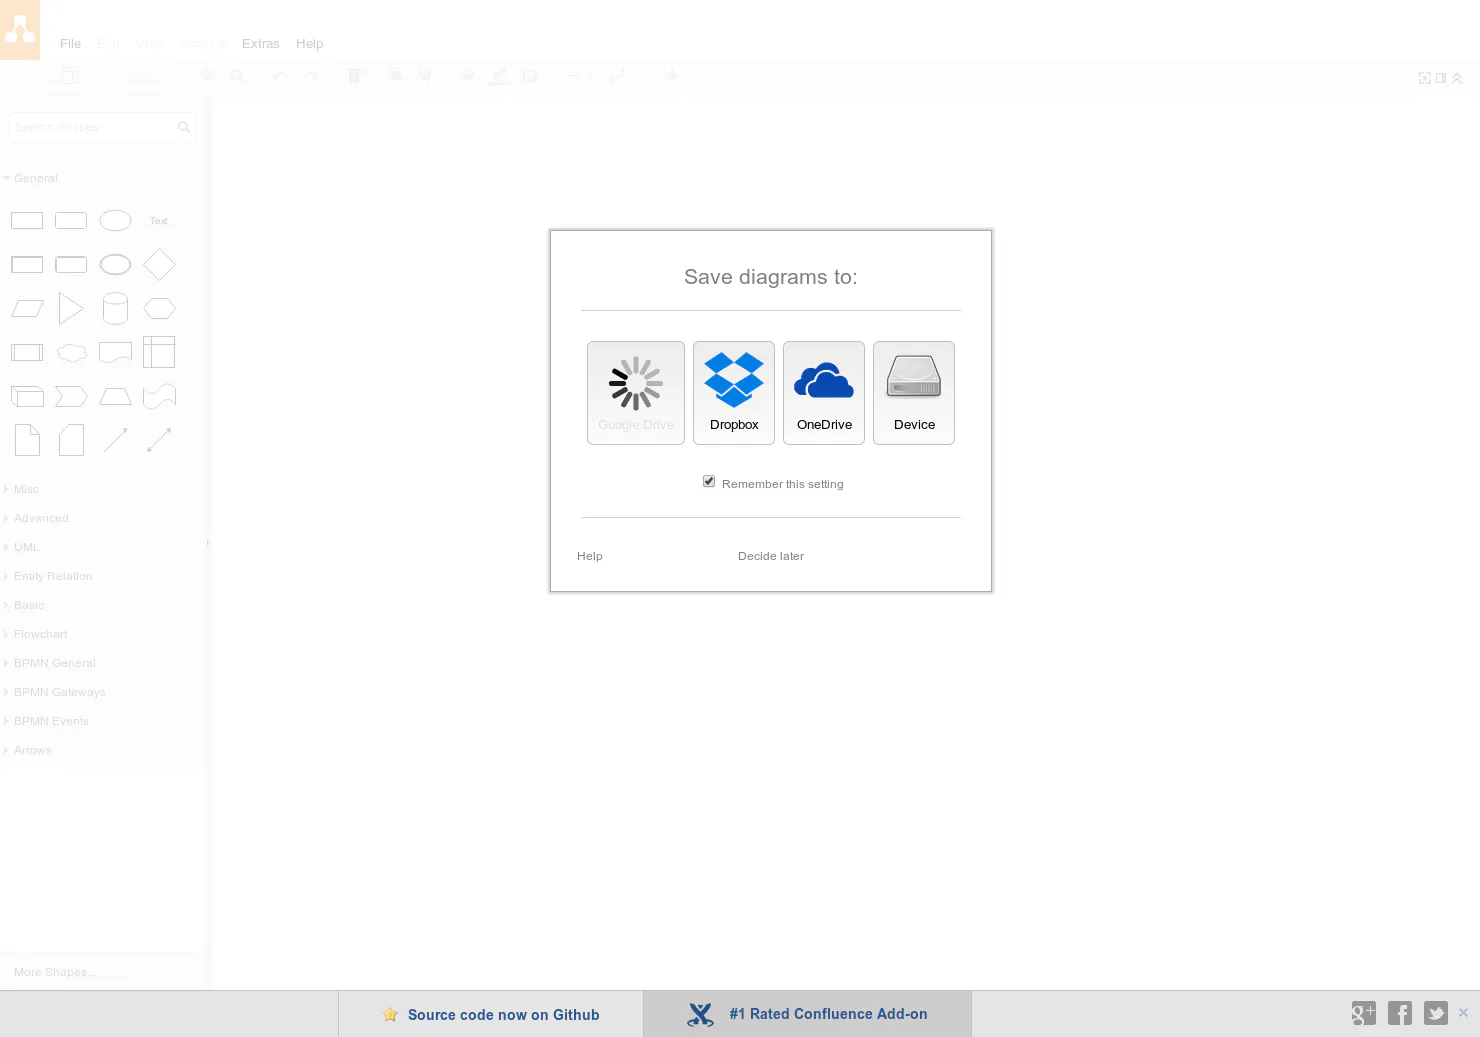The width and height of the screenshot is (1480, 1037).
Task: Uncheck Remember this setting checkbox
Action: [709, 482]
